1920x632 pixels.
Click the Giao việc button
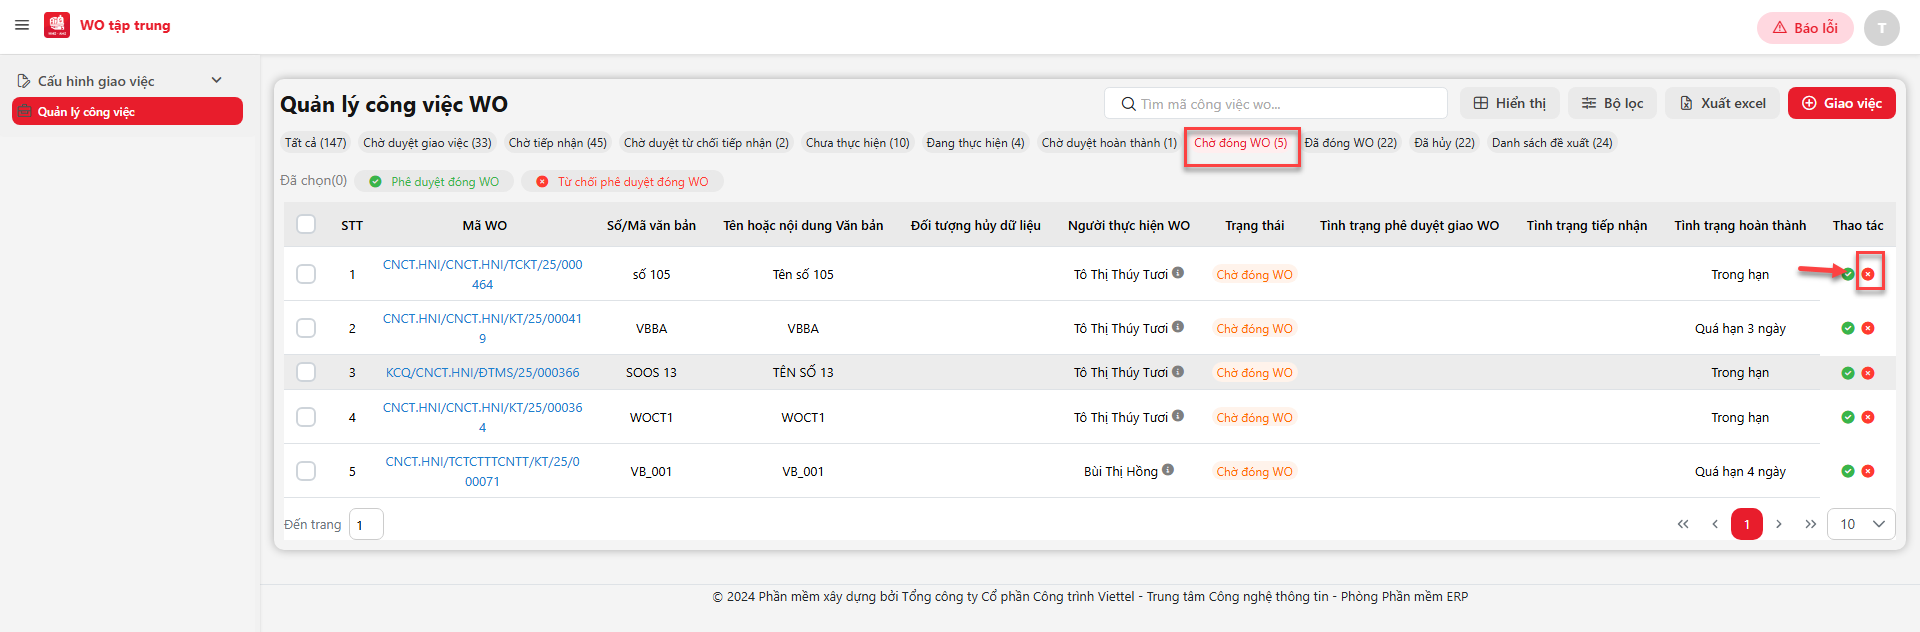click(1841, 103)
